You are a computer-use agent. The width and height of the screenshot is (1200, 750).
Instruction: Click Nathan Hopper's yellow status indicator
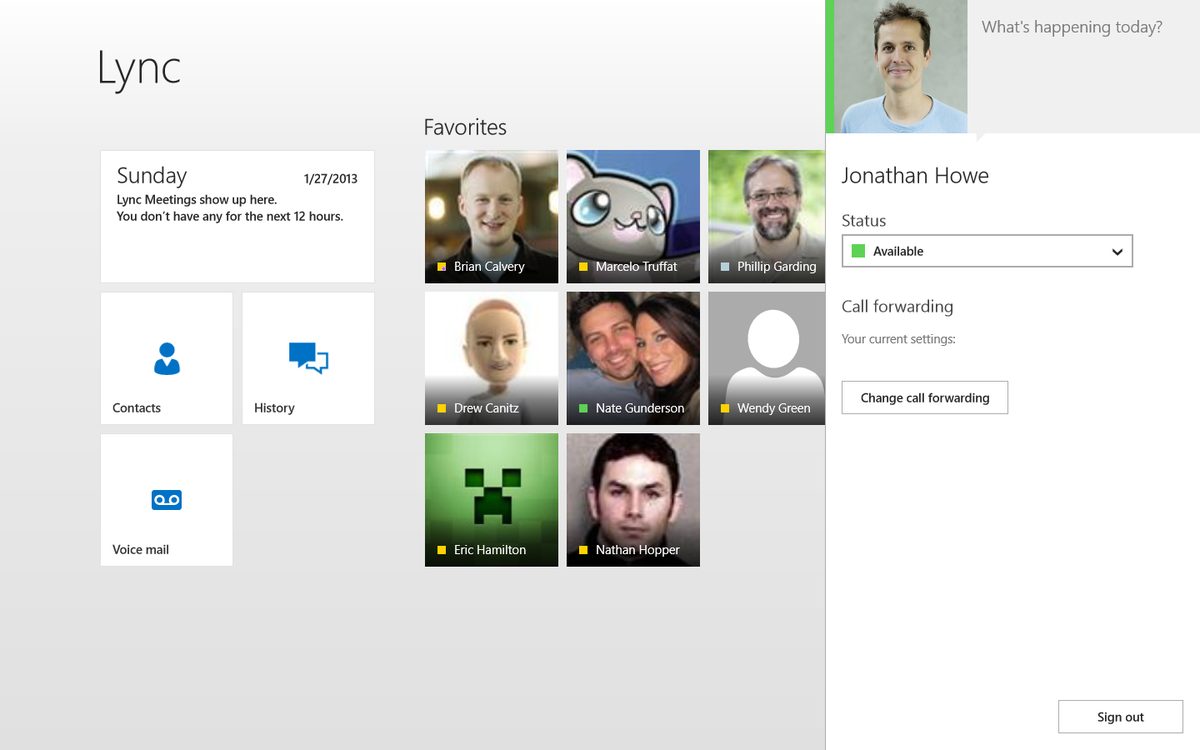point(583,550)
